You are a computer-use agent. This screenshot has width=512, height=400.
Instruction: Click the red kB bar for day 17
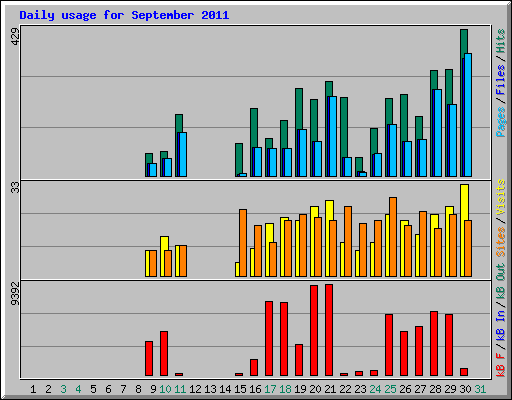pyautogui.click(x=269, y=338)
